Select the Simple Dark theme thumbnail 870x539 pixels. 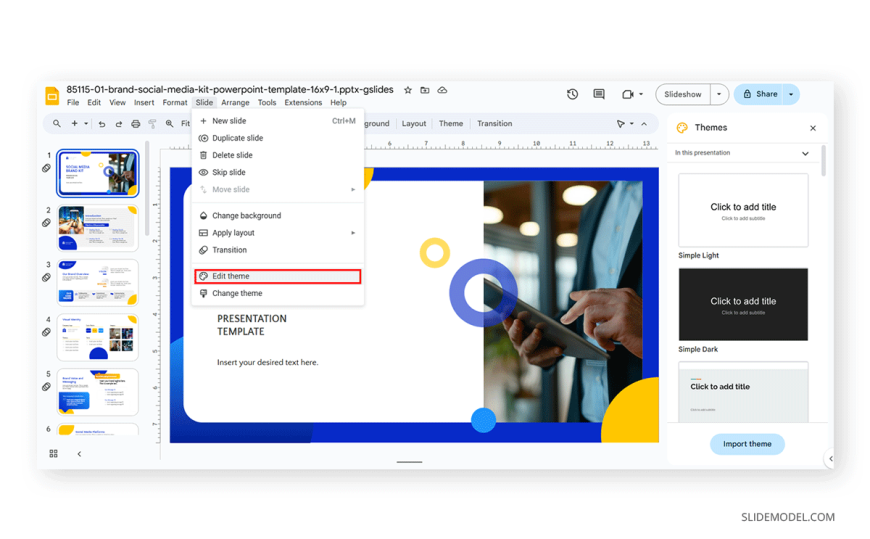(x=743, y=304)
